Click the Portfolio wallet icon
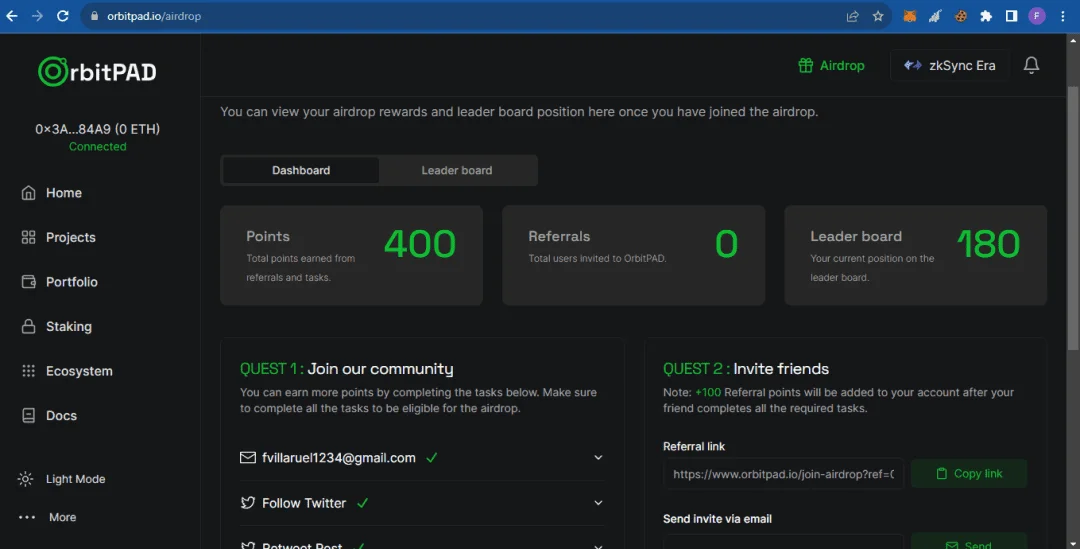 (28, 282)
